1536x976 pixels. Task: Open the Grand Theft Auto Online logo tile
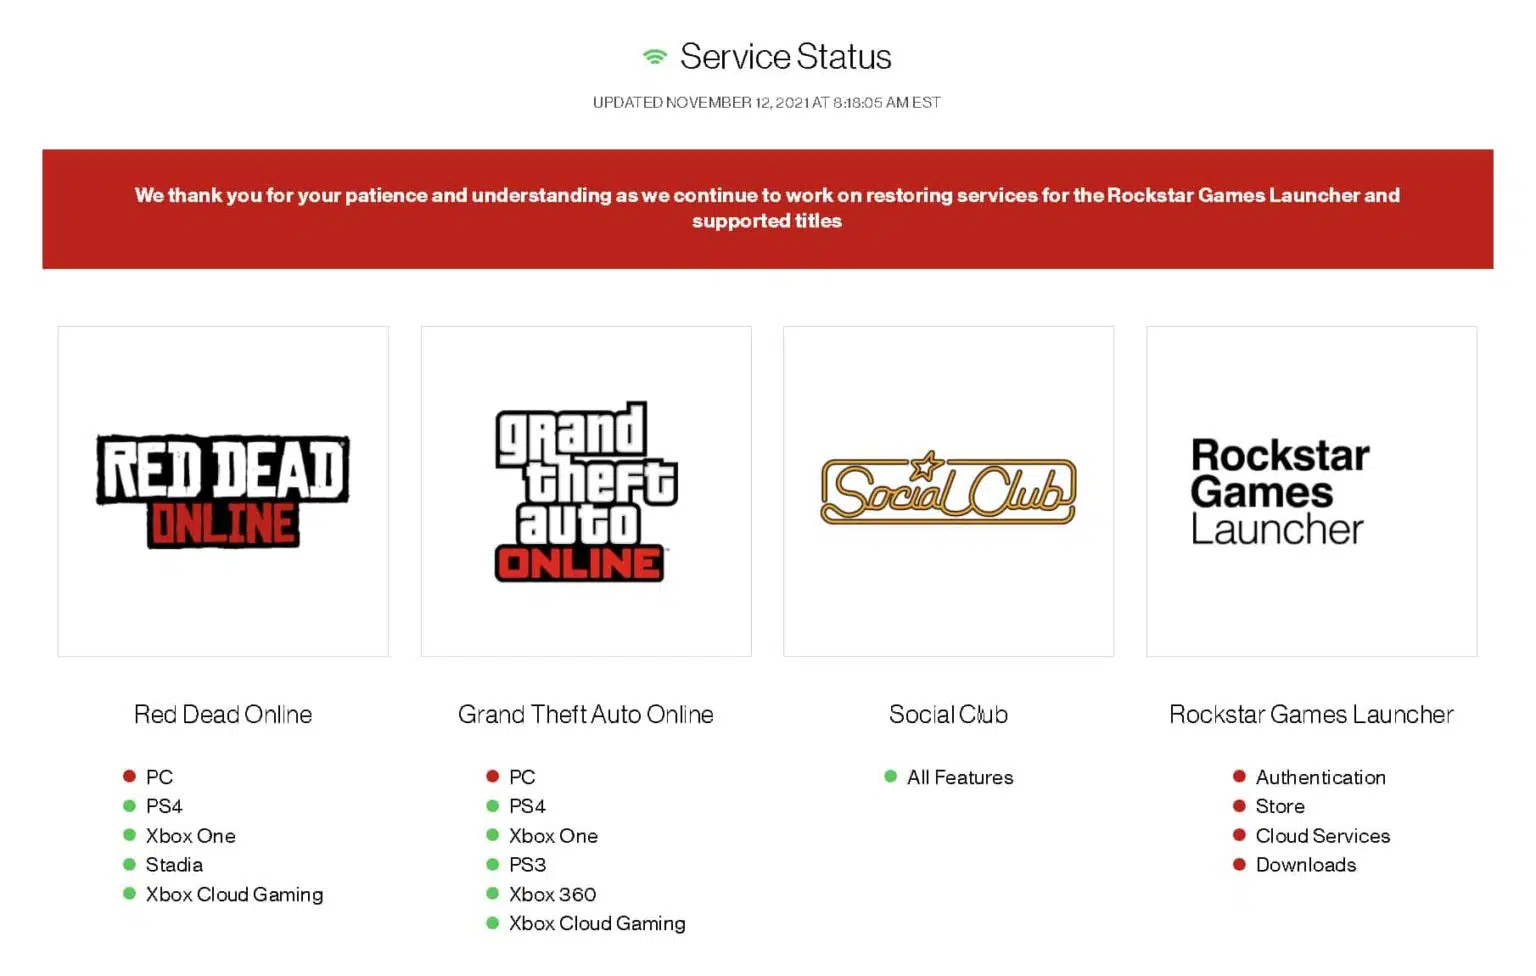pos(586,491)
